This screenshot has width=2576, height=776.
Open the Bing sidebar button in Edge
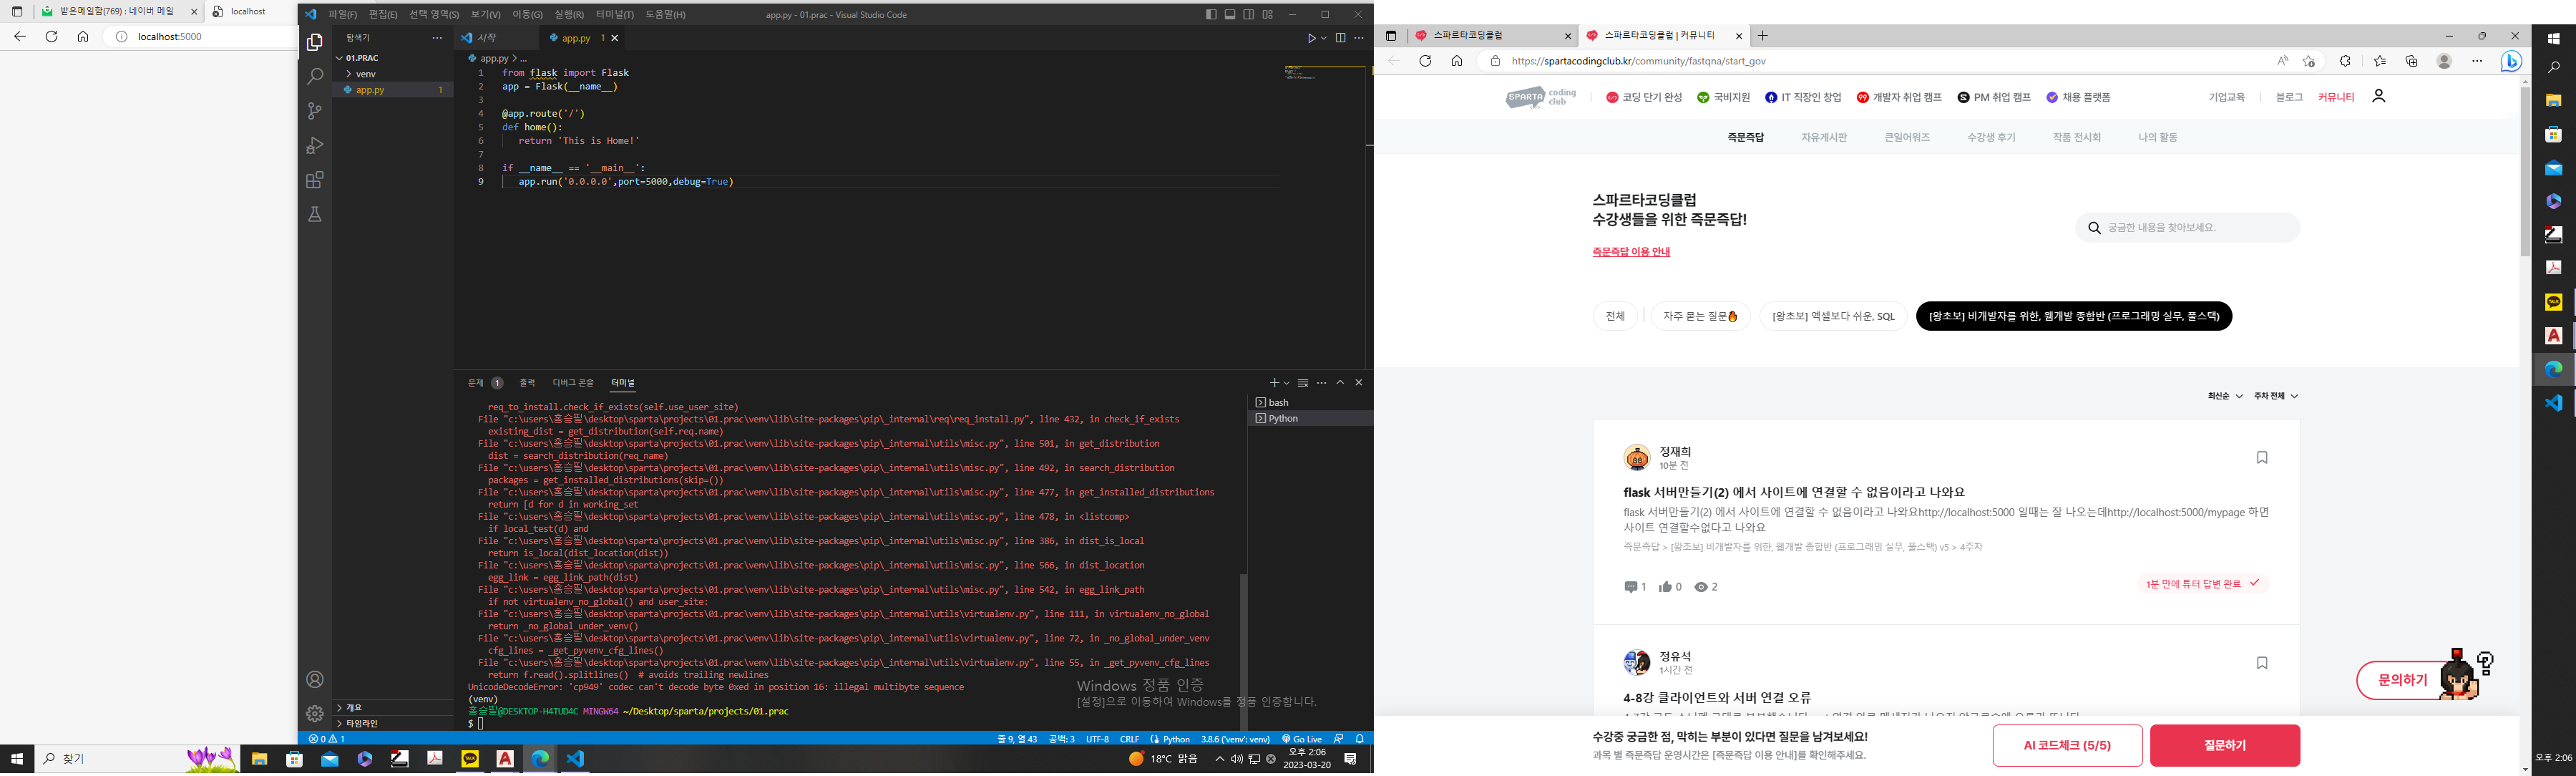(2511, 61)
